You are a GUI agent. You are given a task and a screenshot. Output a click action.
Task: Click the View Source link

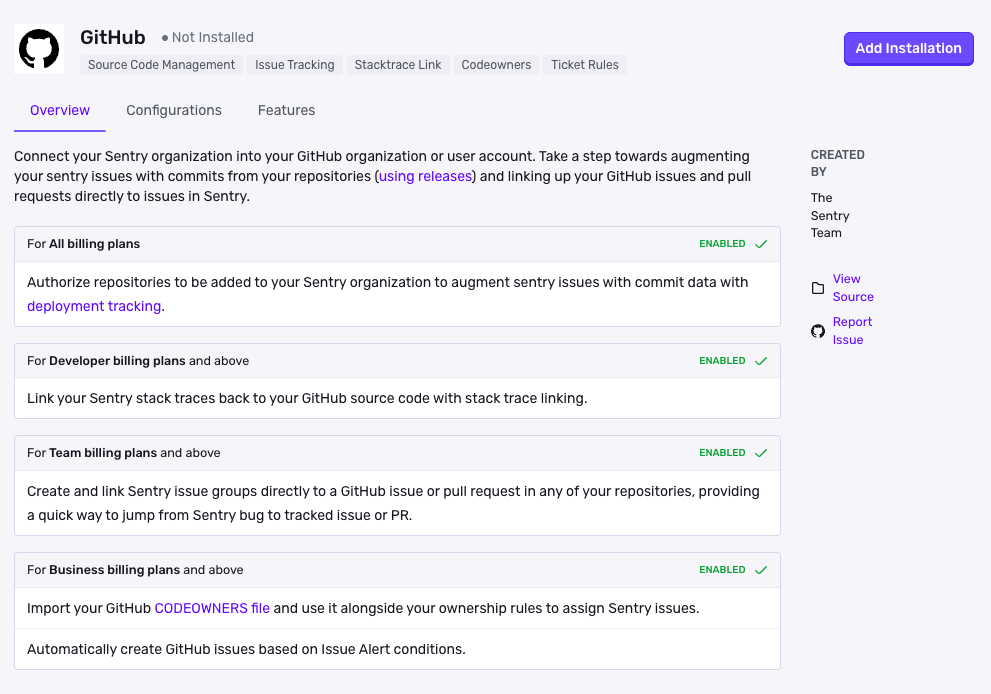(x=853, y=288)
